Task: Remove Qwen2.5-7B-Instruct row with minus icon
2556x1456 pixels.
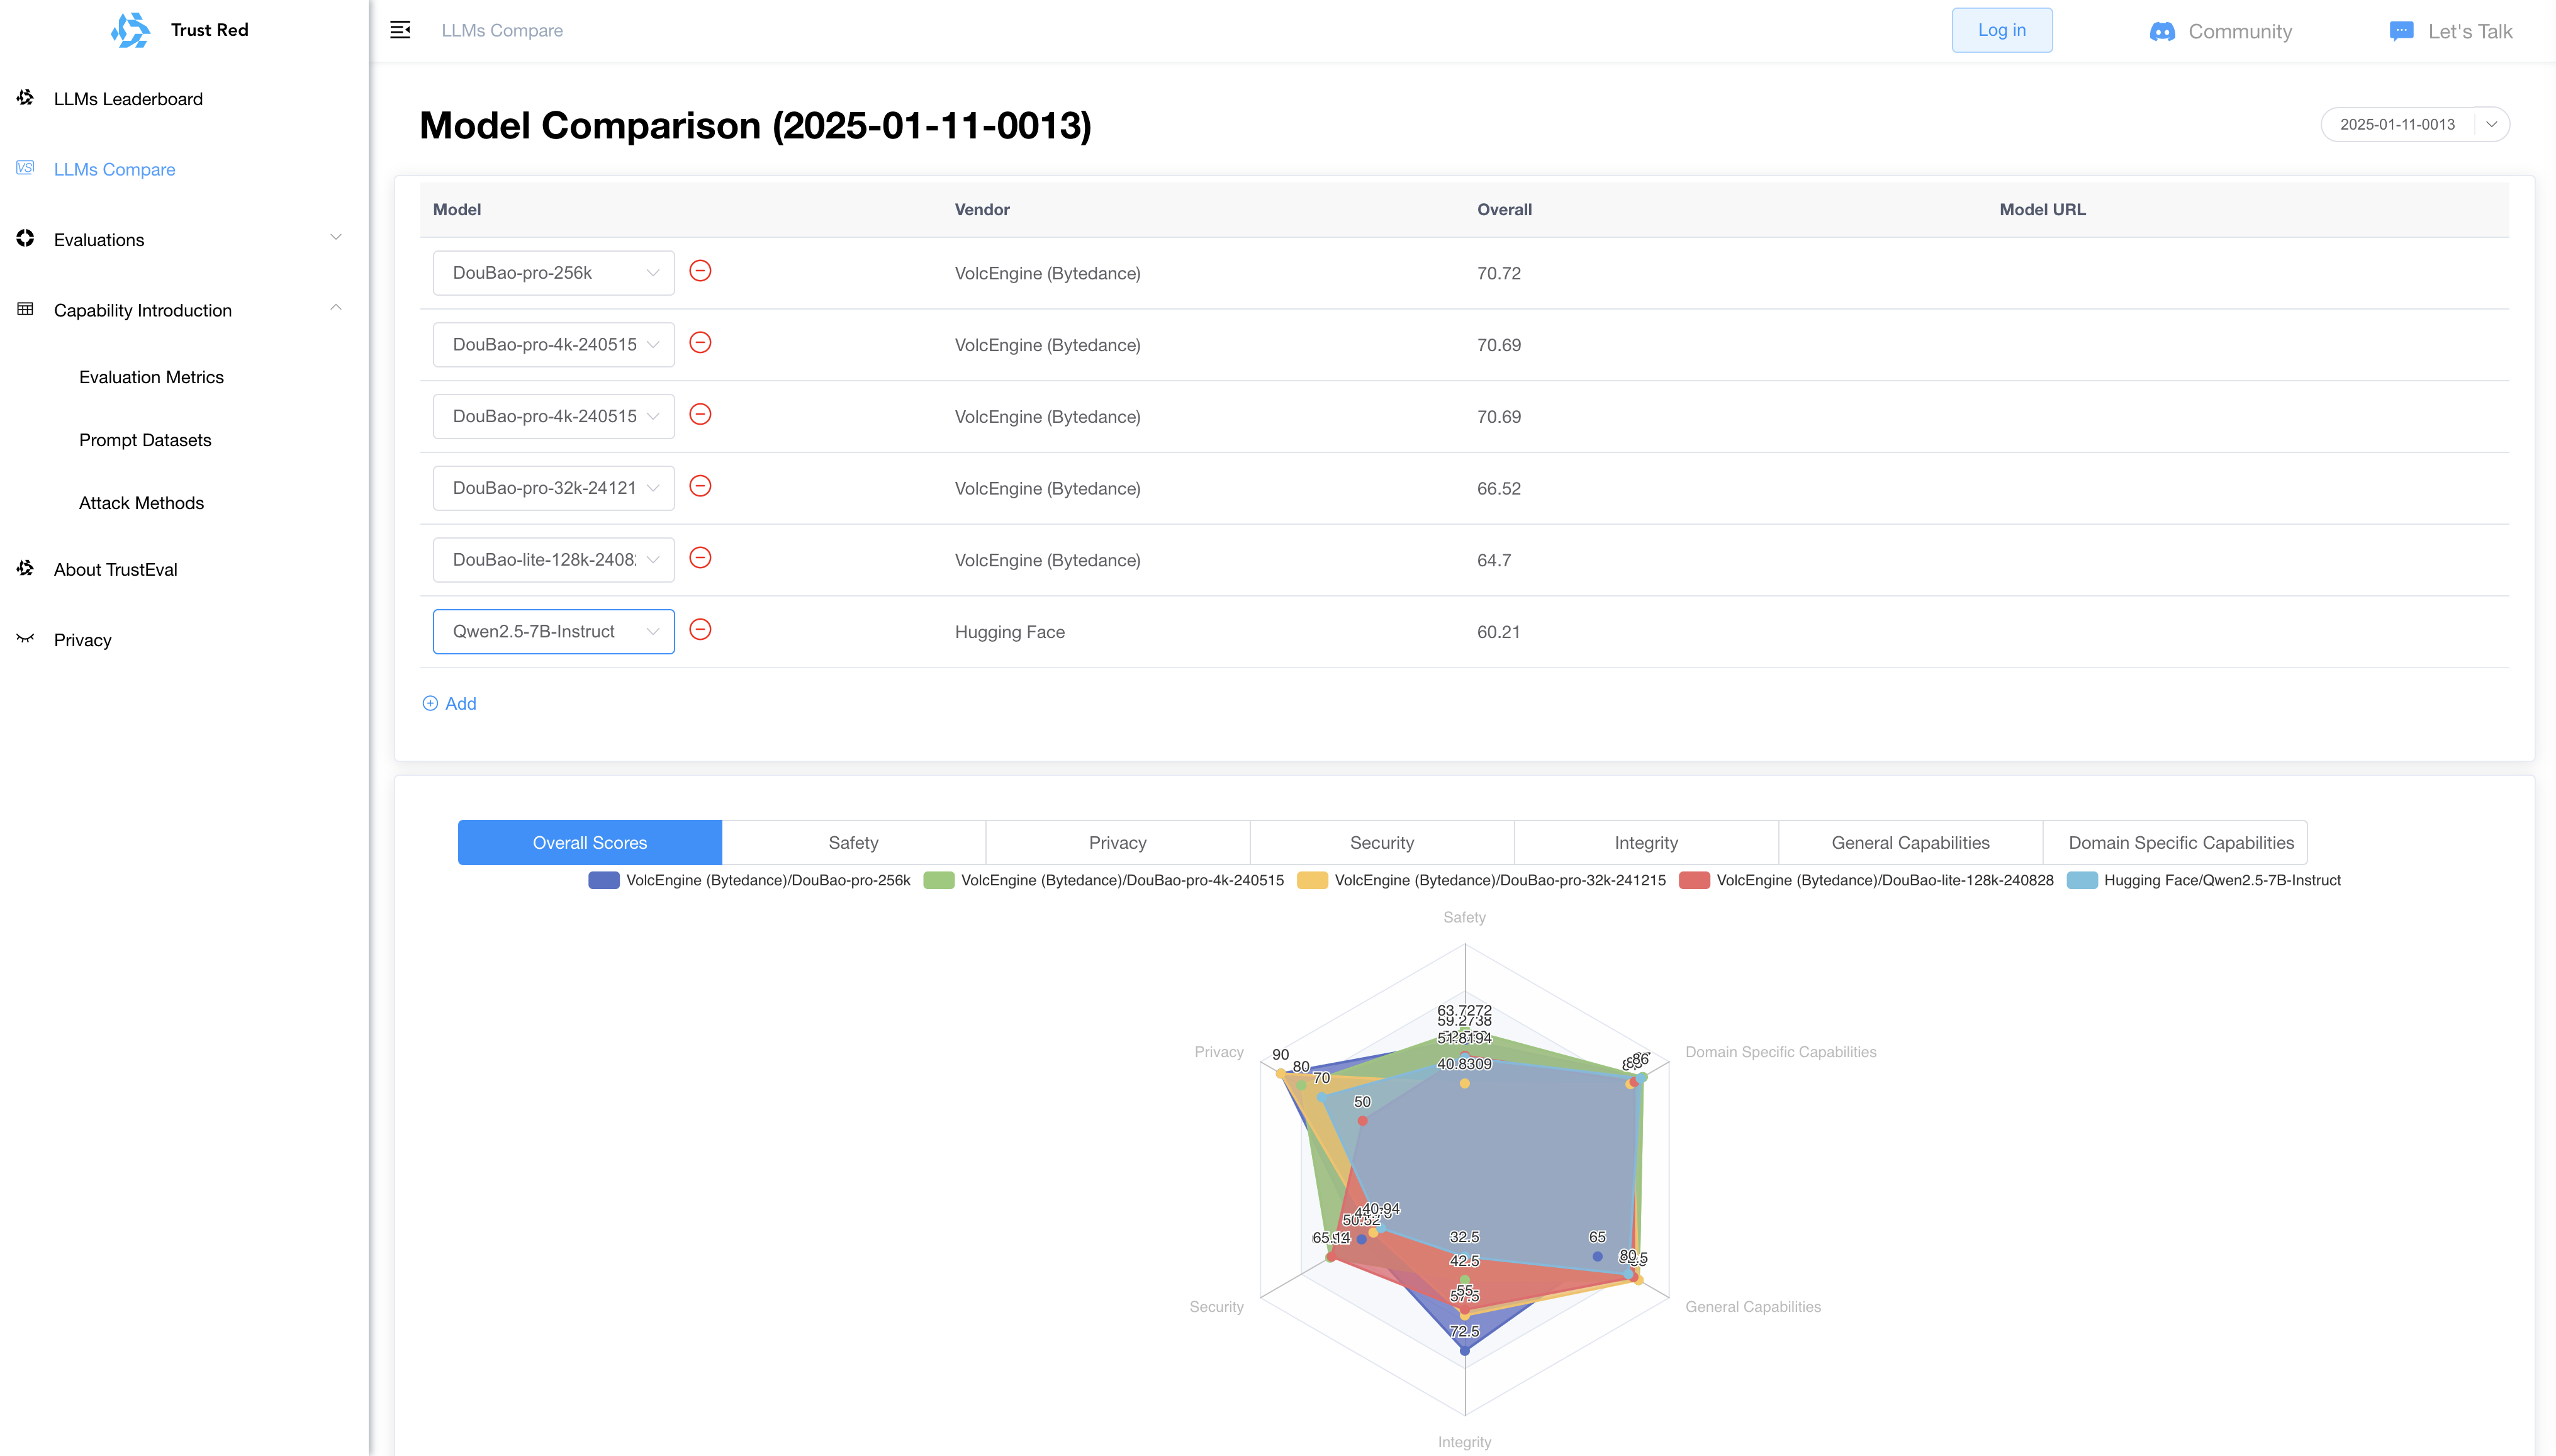Action: [701, 630]
